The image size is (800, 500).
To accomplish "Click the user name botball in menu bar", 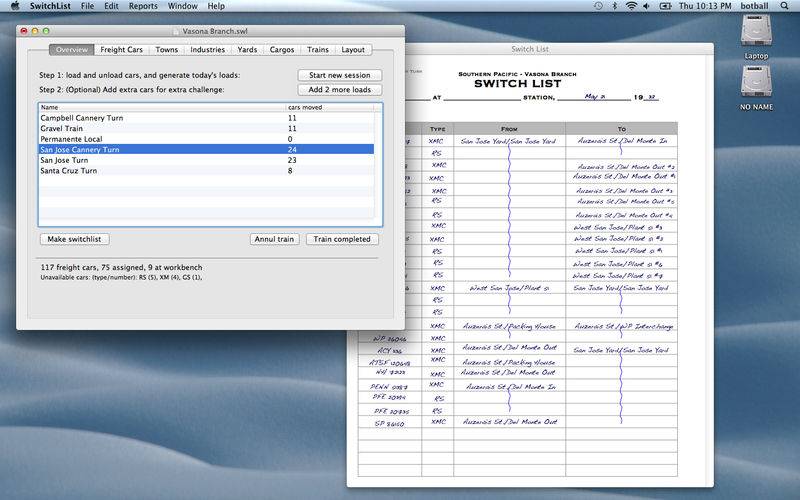I will pos(754,6).
